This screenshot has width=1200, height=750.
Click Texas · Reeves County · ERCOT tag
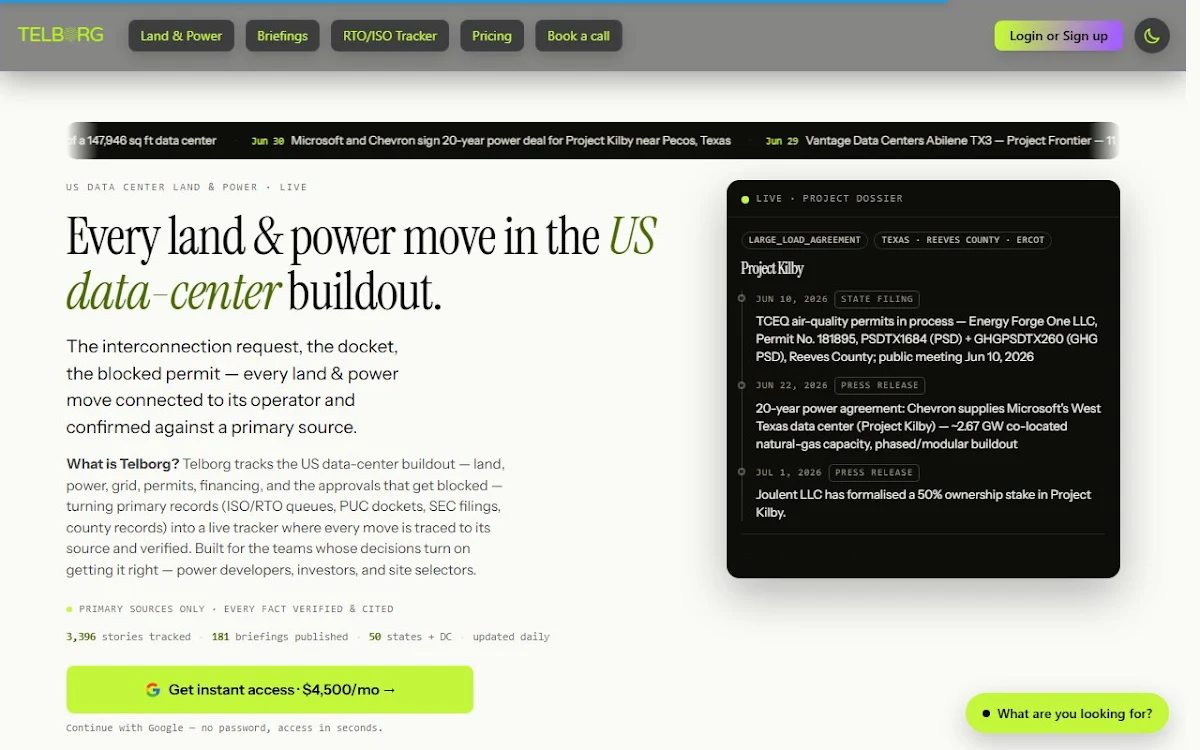click(962, 240)
